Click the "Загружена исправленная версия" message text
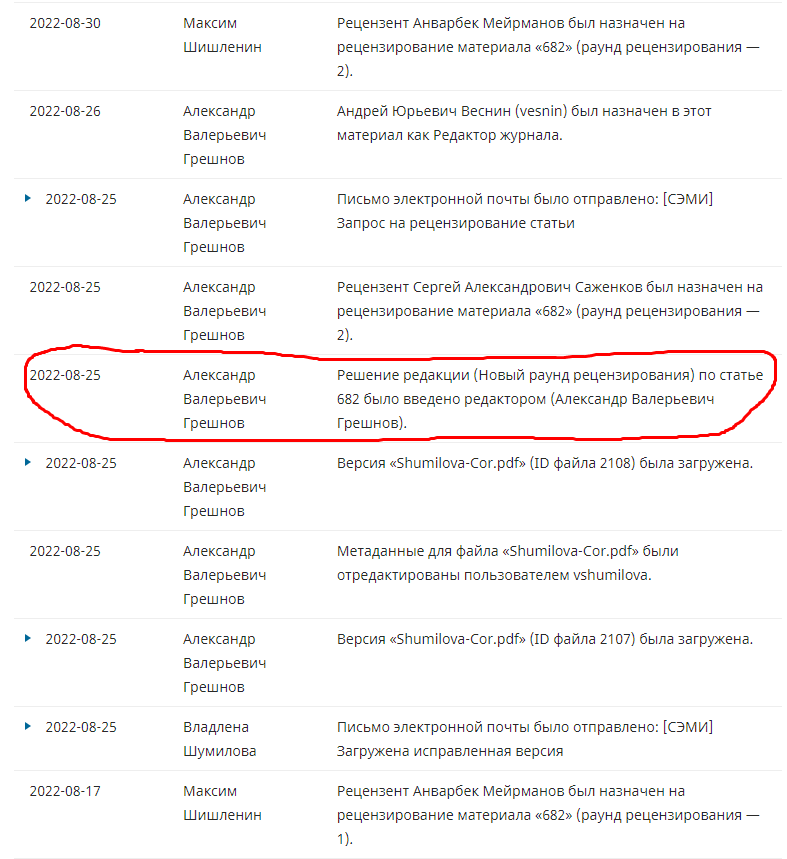The height and width of the screenshot is (859, 787). tap(450, 751)
